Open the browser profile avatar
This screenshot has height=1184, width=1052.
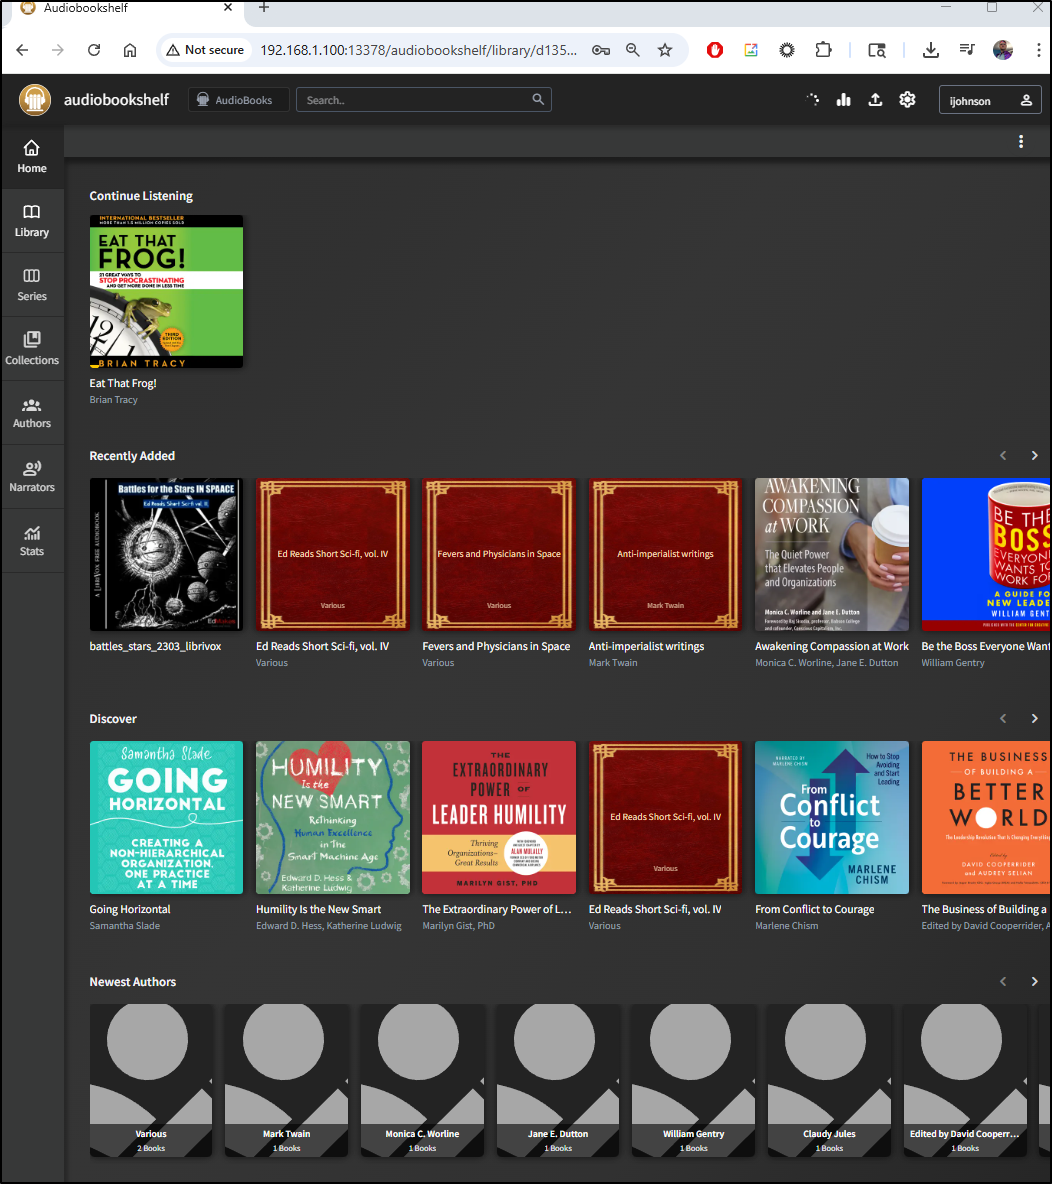click(x=1003, y=50)
